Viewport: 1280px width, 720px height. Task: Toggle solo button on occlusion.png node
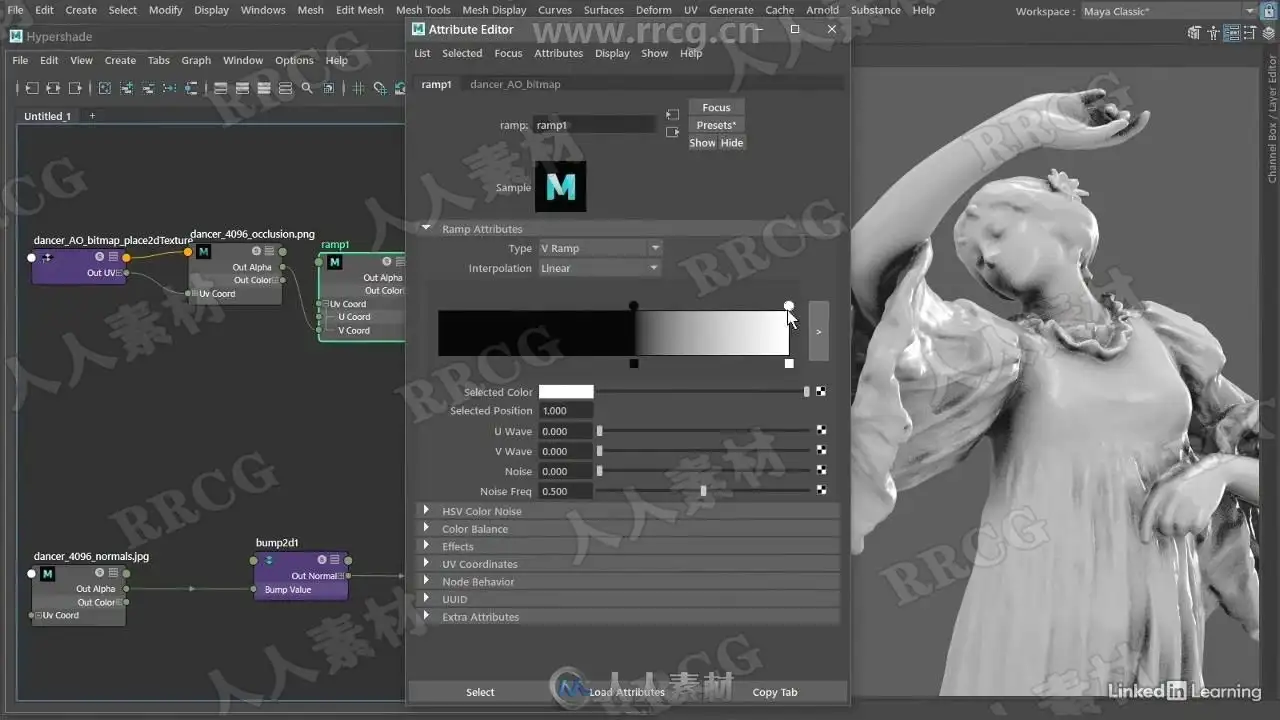pyautogui.click(x=256, y=251)
